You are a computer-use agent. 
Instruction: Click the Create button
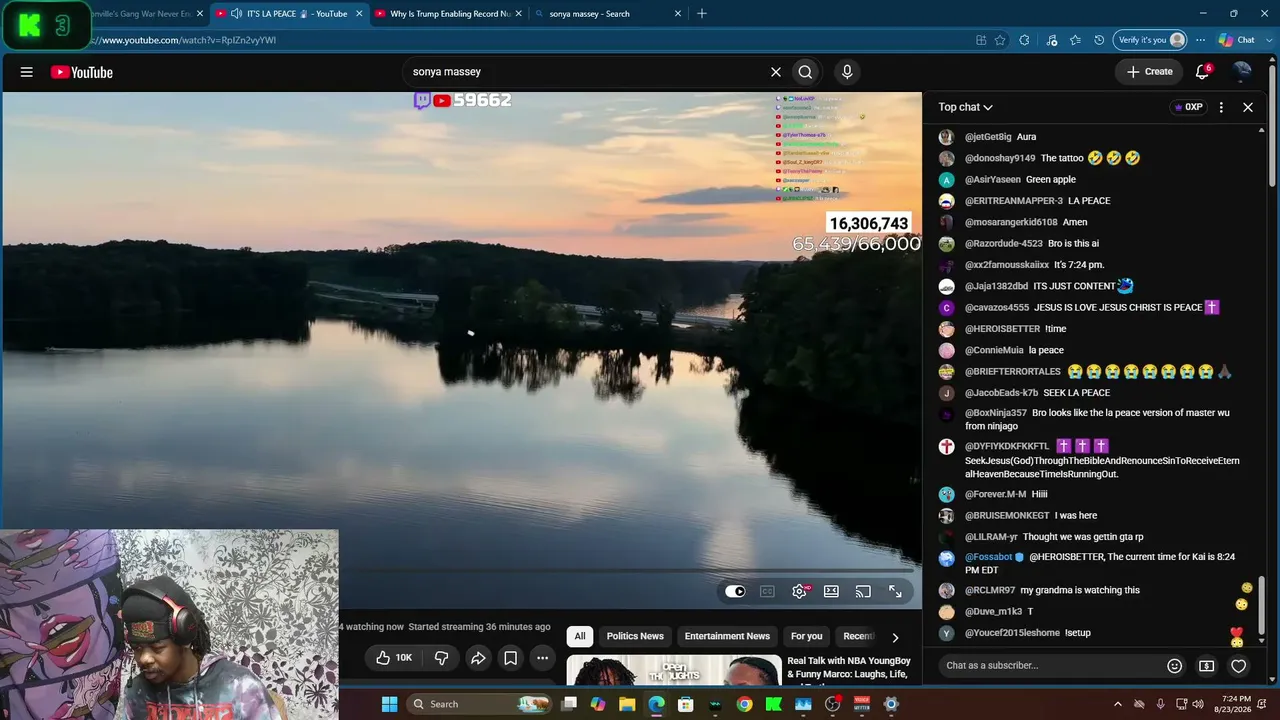(1149, 72)
